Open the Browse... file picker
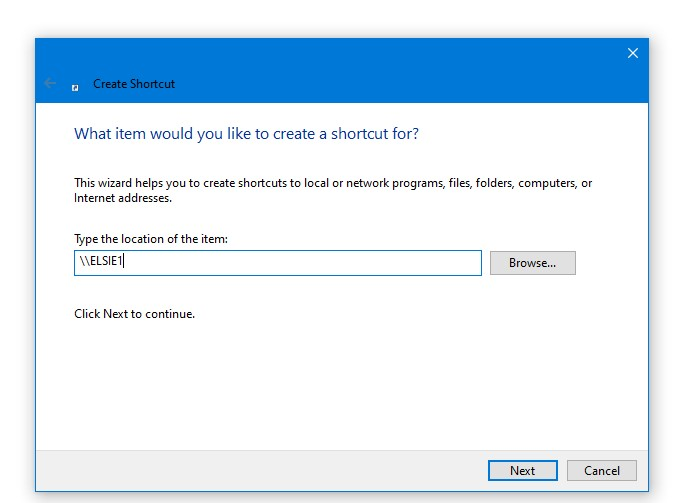This screenshot has height=503, width=675. click(533, 263)
